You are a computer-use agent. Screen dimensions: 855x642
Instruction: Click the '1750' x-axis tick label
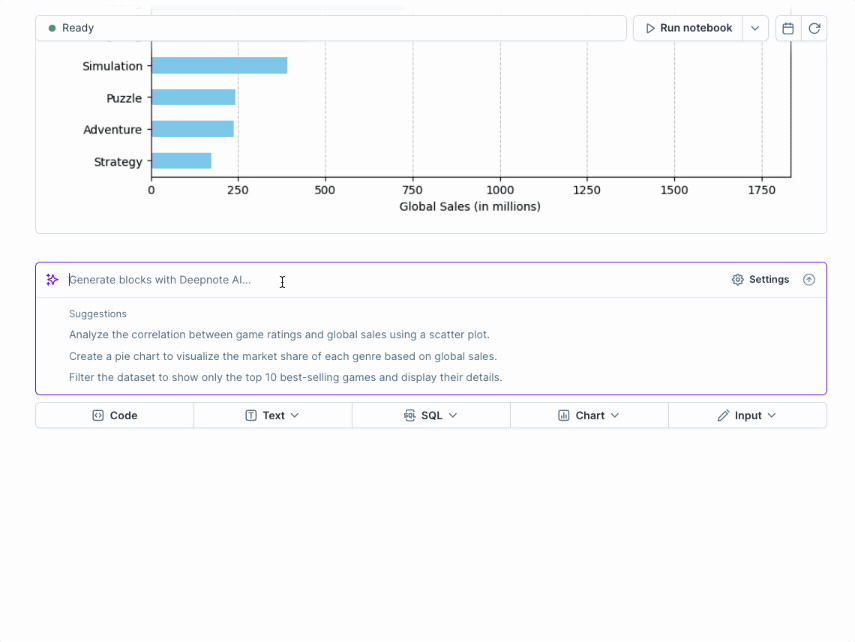762,190
